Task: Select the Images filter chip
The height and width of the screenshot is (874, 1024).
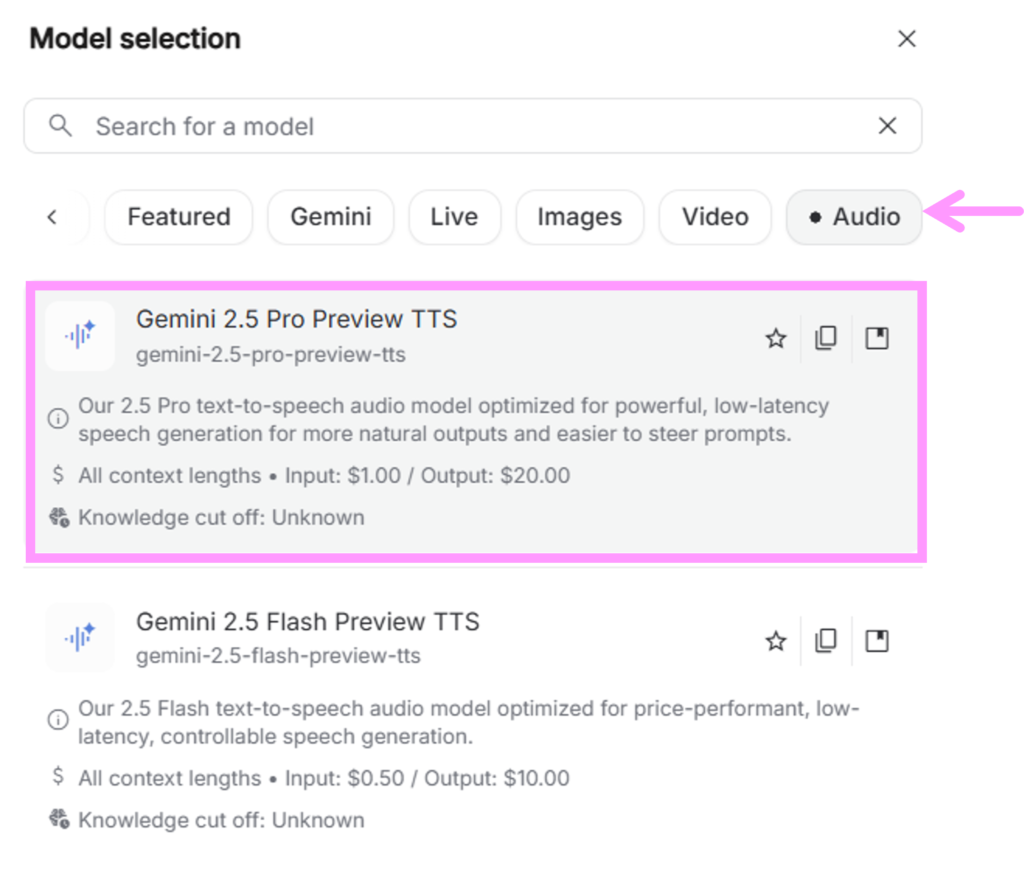Action: pyautogui.click(x=579, y=217)
